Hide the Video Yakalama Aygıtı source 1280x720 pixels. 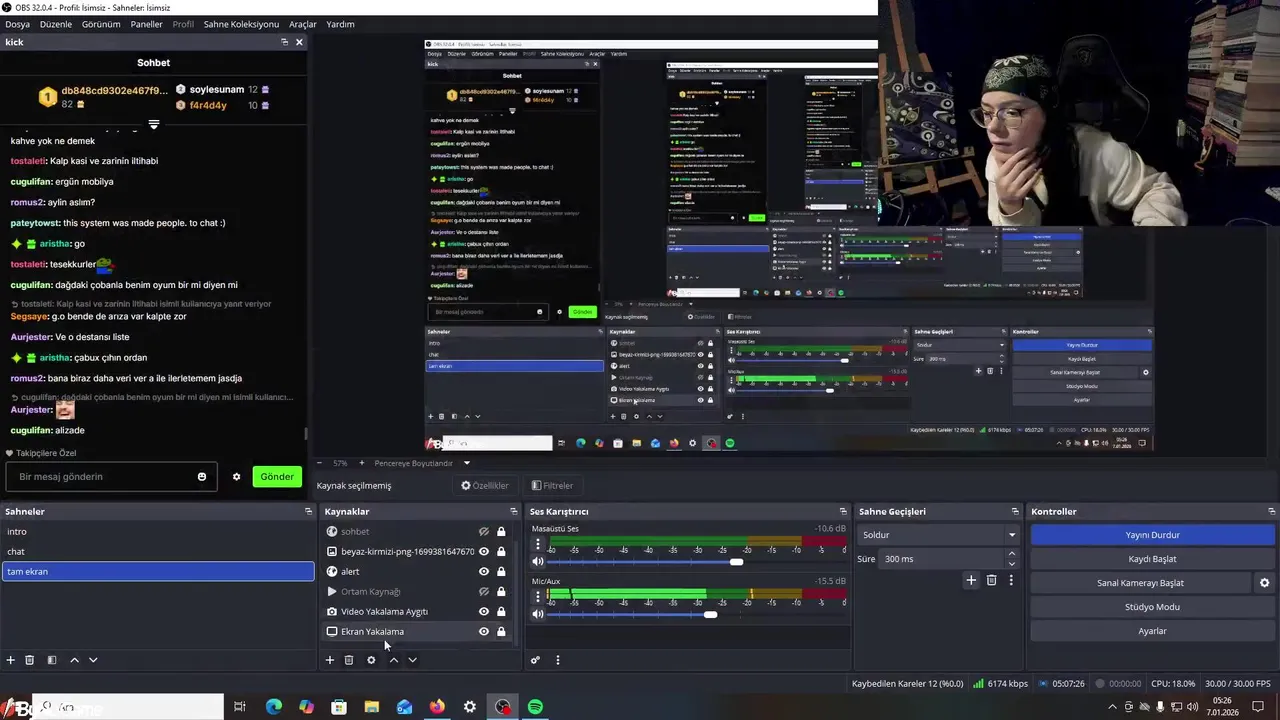pos(484,611)
